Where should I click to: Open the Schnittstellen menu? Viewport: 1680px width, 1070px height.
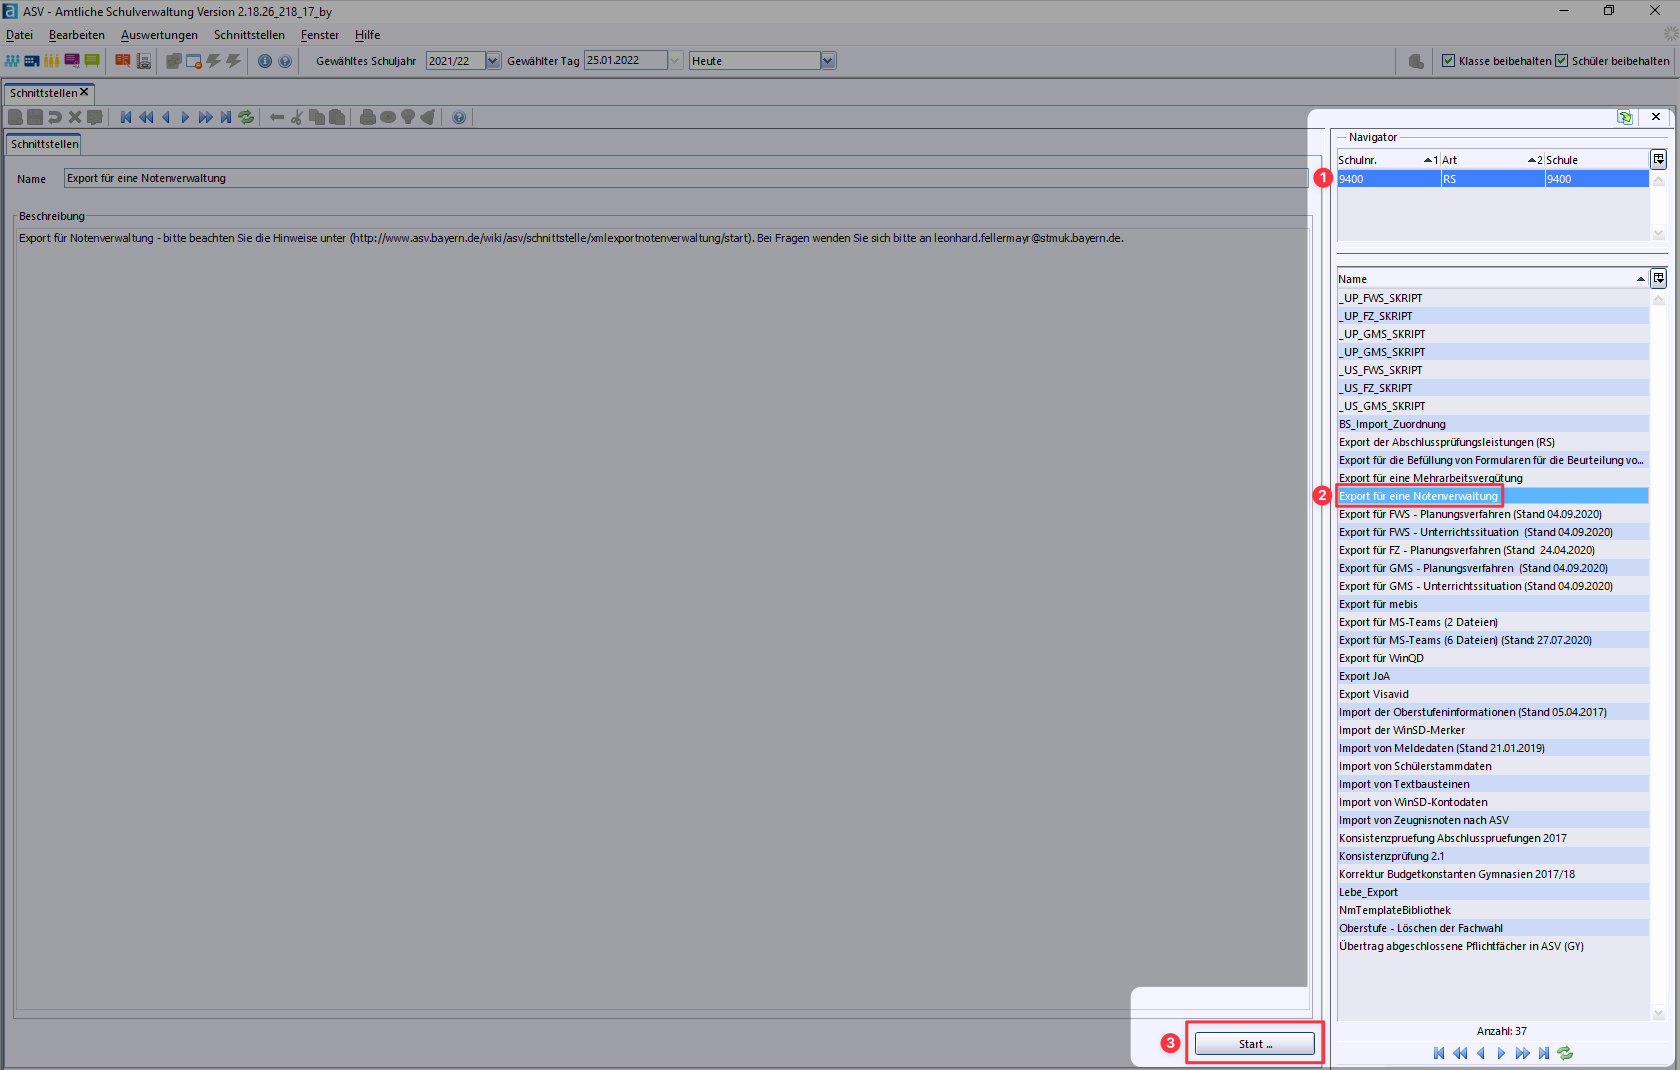(x=249, y=35)
